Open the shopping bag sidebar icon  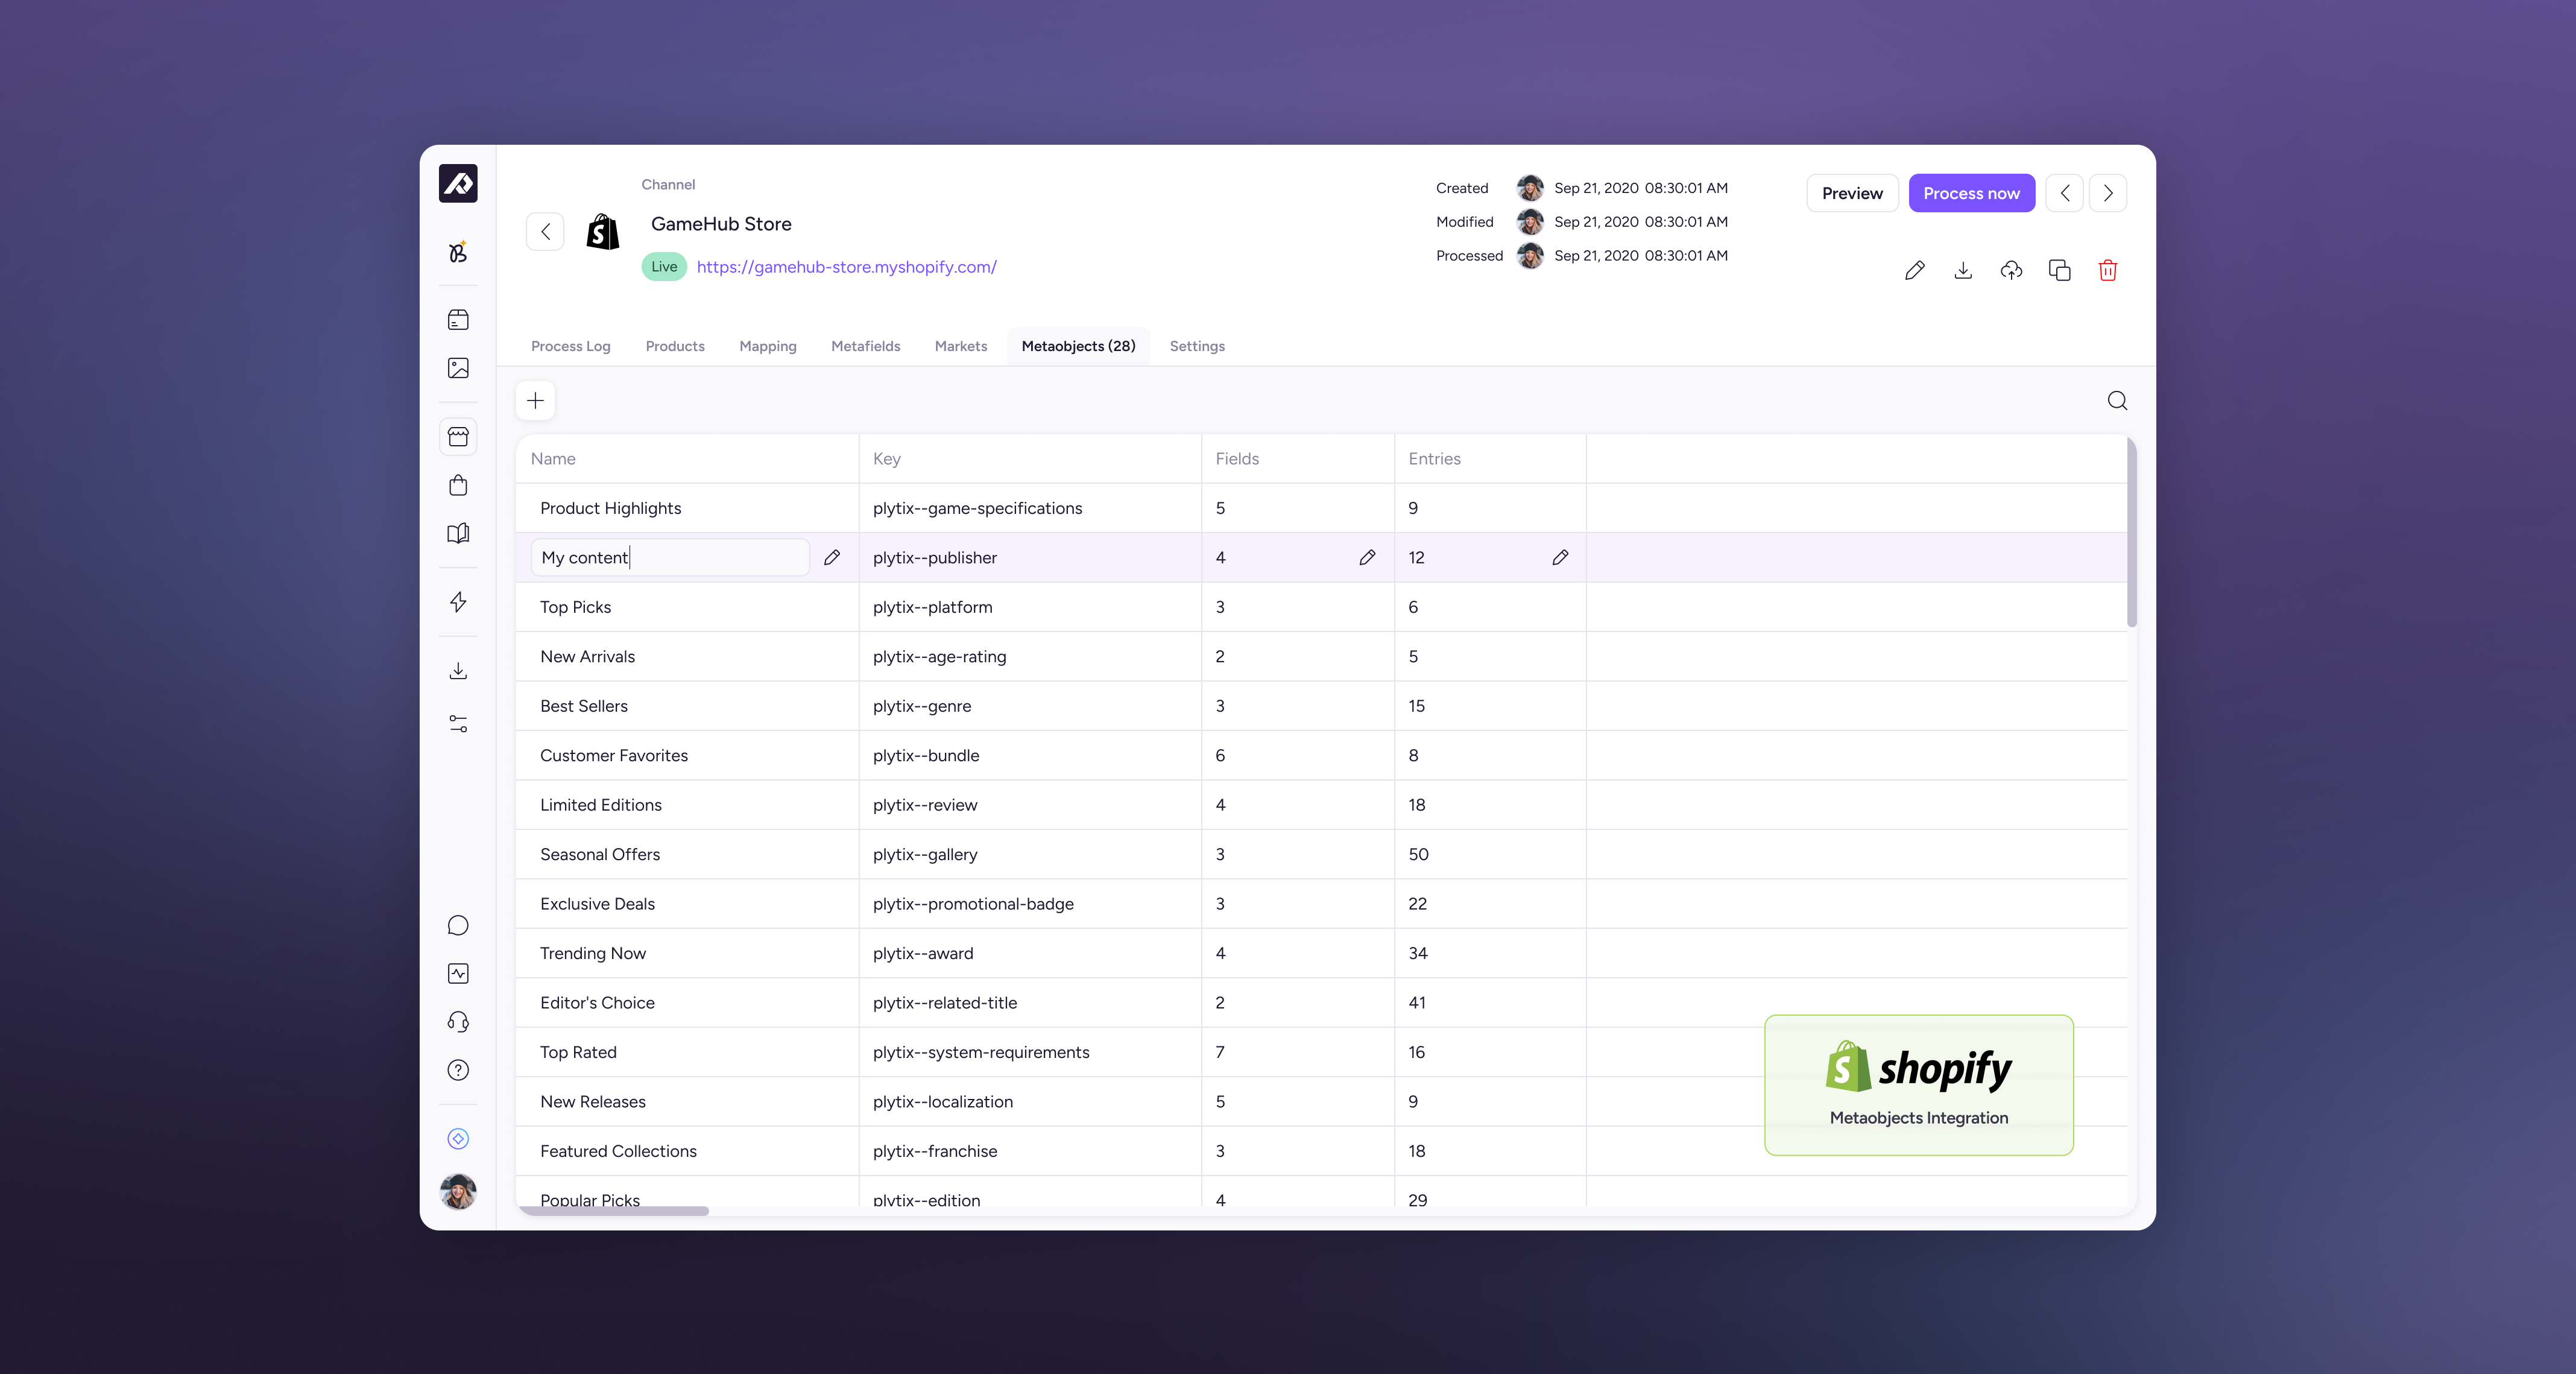(458, 485)
